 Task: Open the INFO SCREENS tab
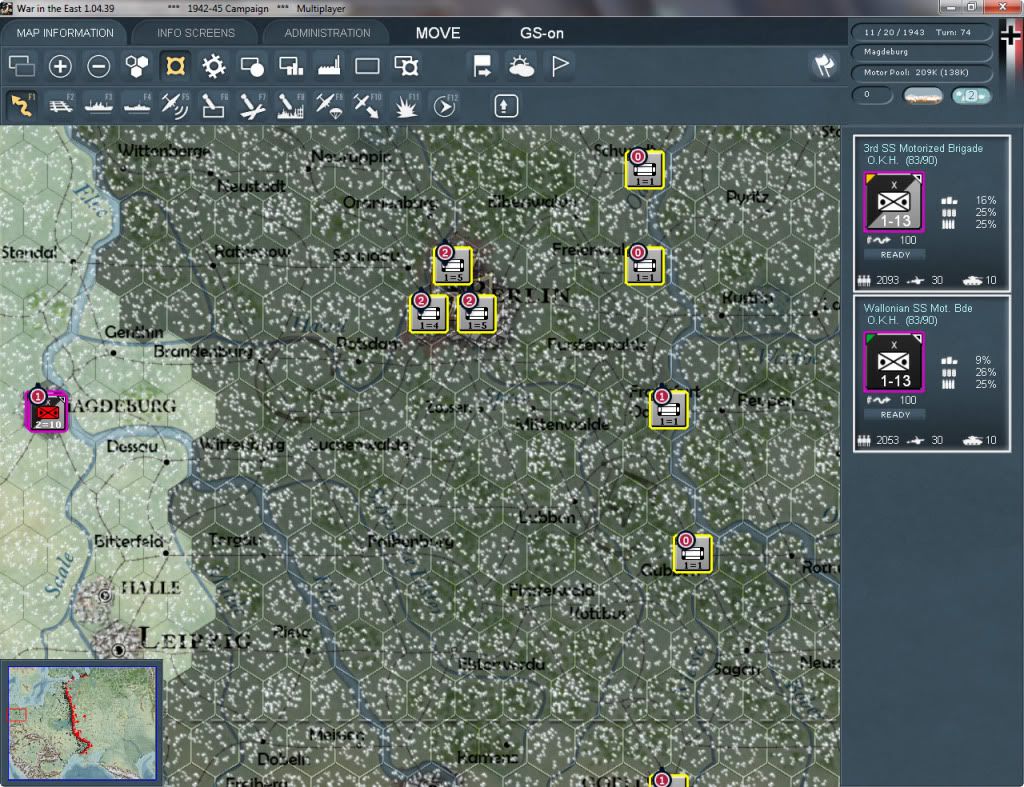[196, 33]
